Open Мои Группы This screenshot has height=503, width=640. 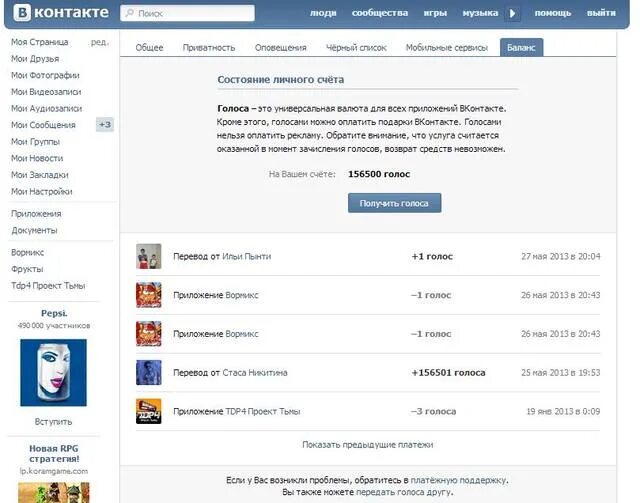coord(36,142)
